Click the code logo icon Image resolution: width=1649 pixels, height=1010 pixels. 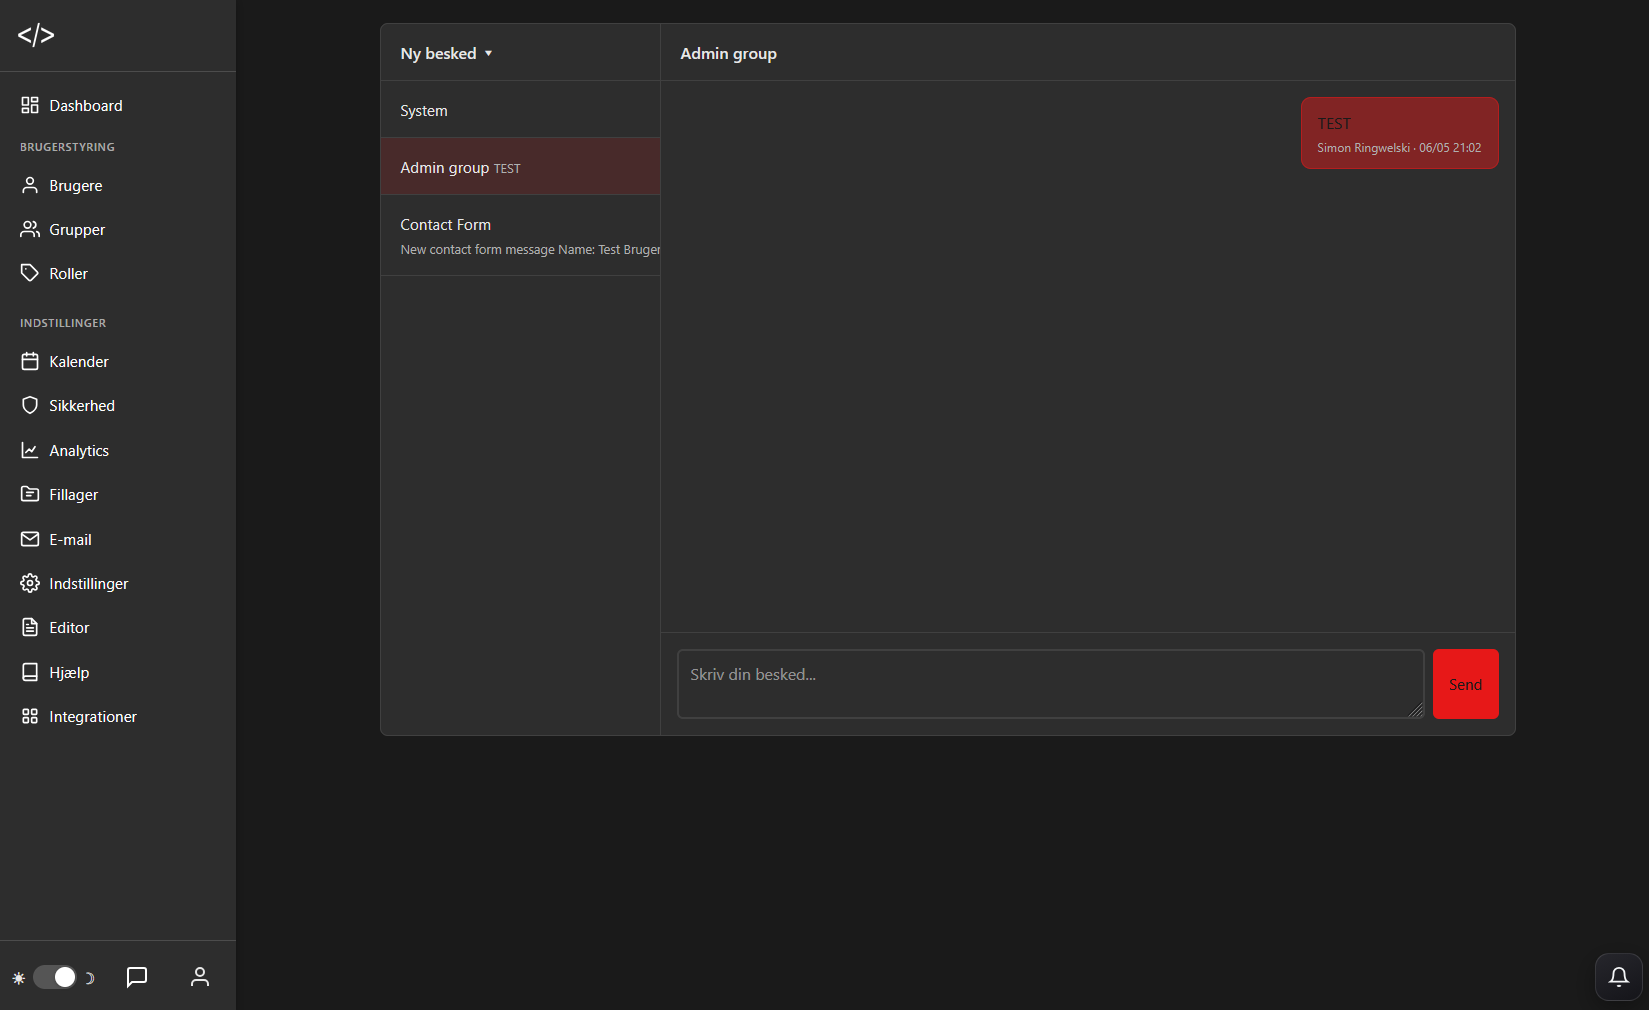coord(36,35)
